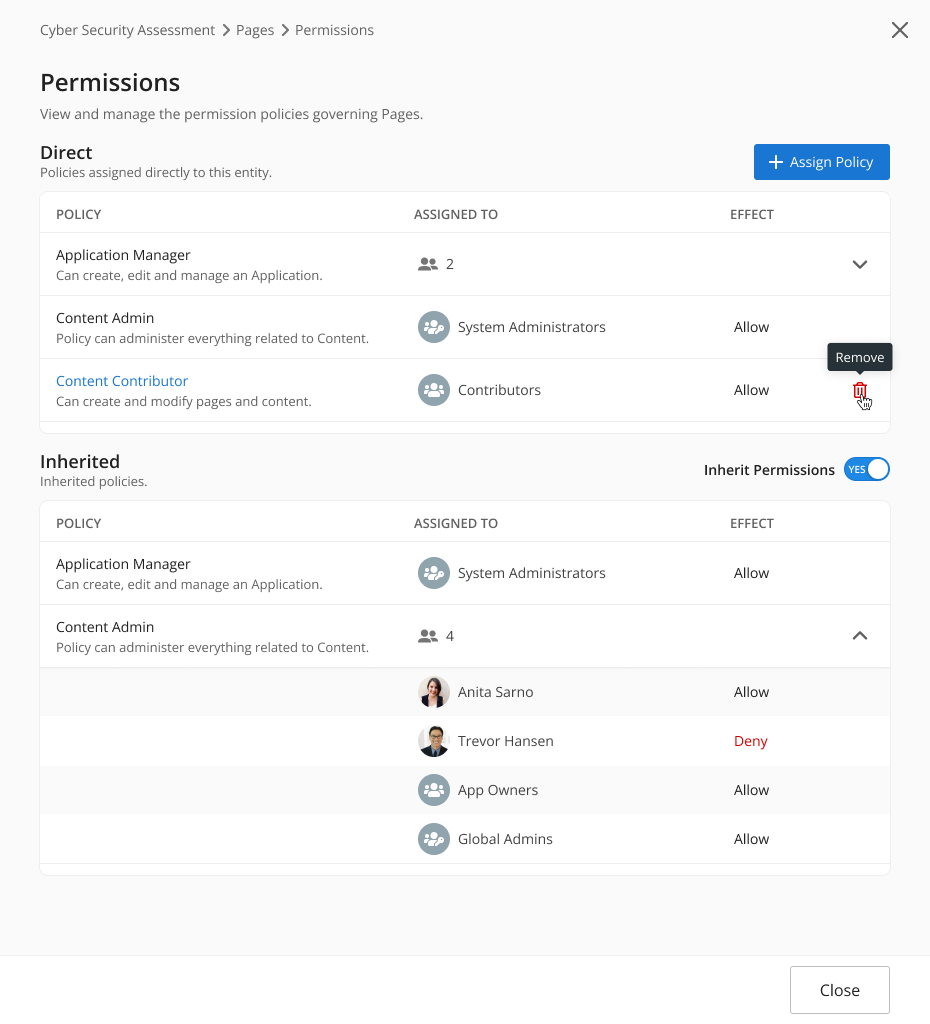Go to Cyber Security Assessment breadcrumb
Image resolution: width=930 pixels, height=1024 pixels.
tap(127, 30)
